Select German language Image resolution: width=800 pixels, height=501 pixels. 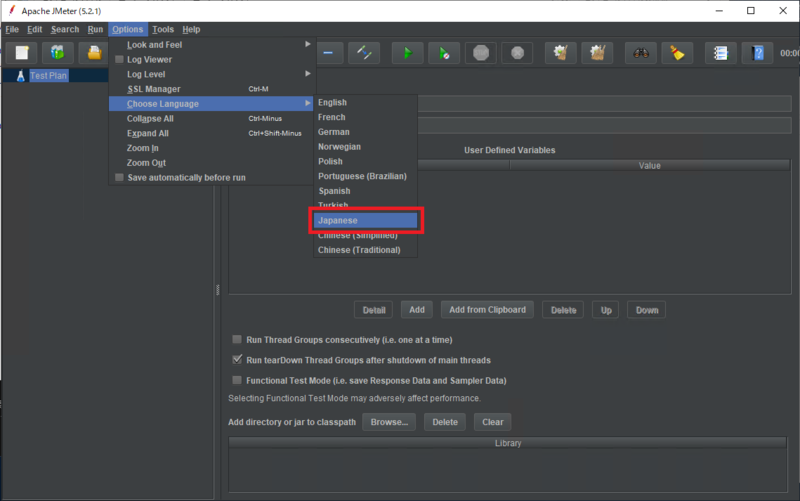(x=365, y=132)
